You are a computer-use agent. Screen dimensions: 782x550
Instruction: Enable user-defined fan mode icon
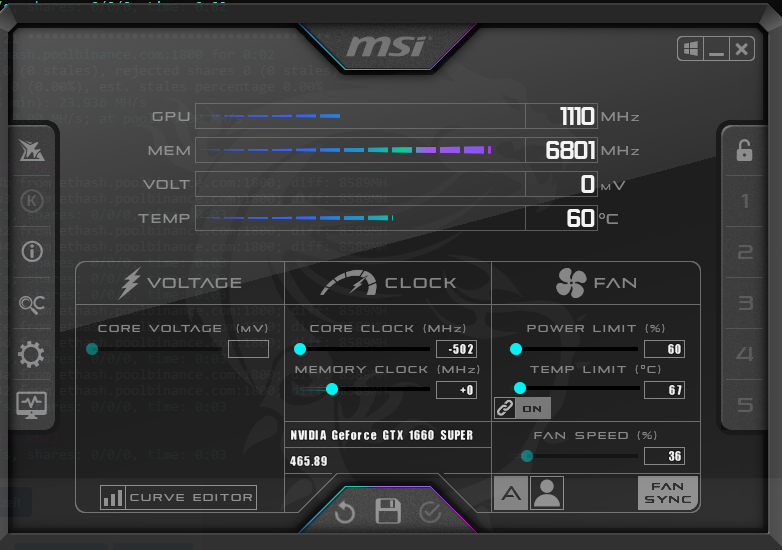(547, 493)
